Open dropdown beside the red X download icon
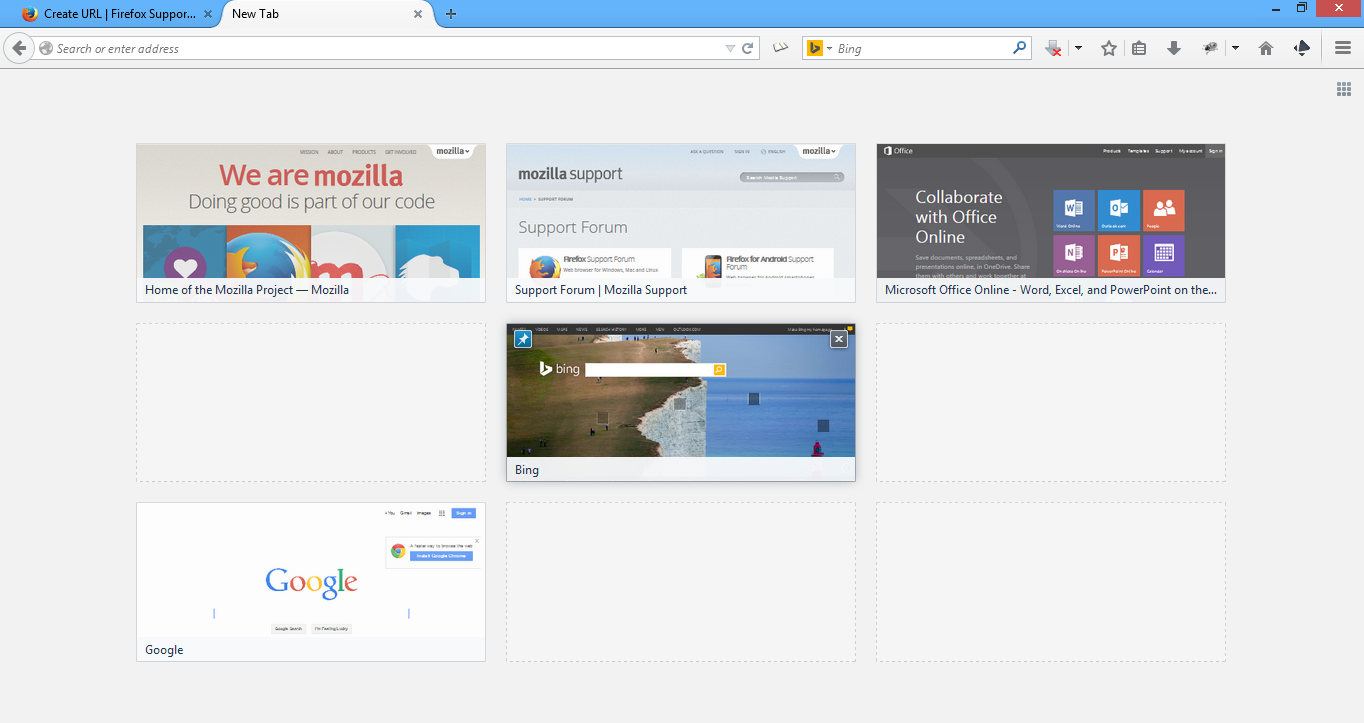 tap(1078, 48)
